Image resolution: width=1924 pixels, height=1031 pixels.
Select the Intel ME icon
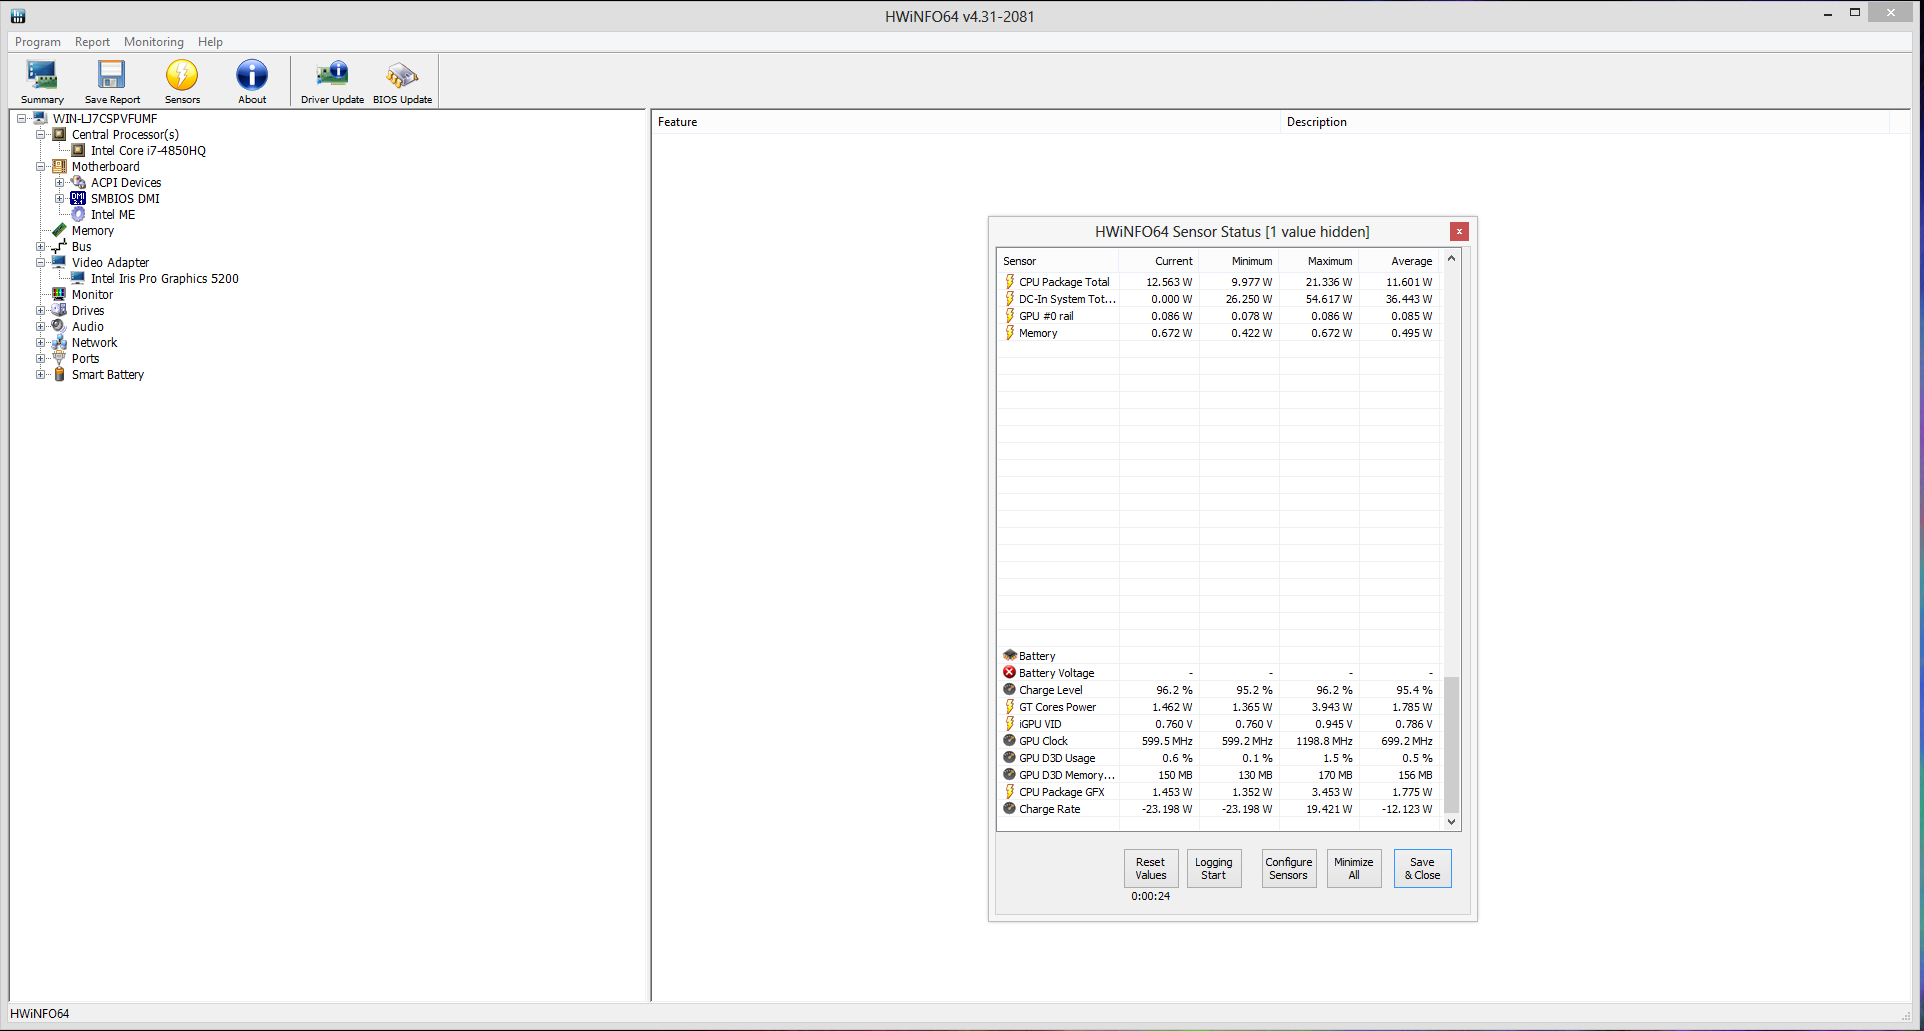coord(78,215)
